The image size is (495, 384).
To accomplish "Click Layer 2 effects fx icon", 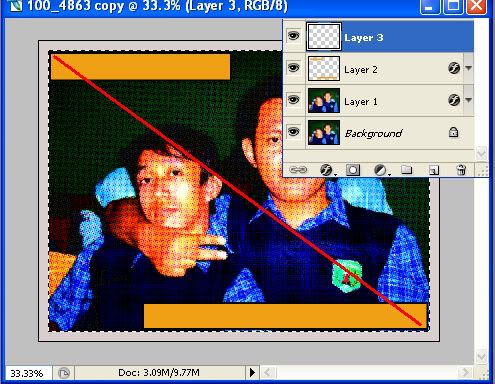I will point(454,68).
